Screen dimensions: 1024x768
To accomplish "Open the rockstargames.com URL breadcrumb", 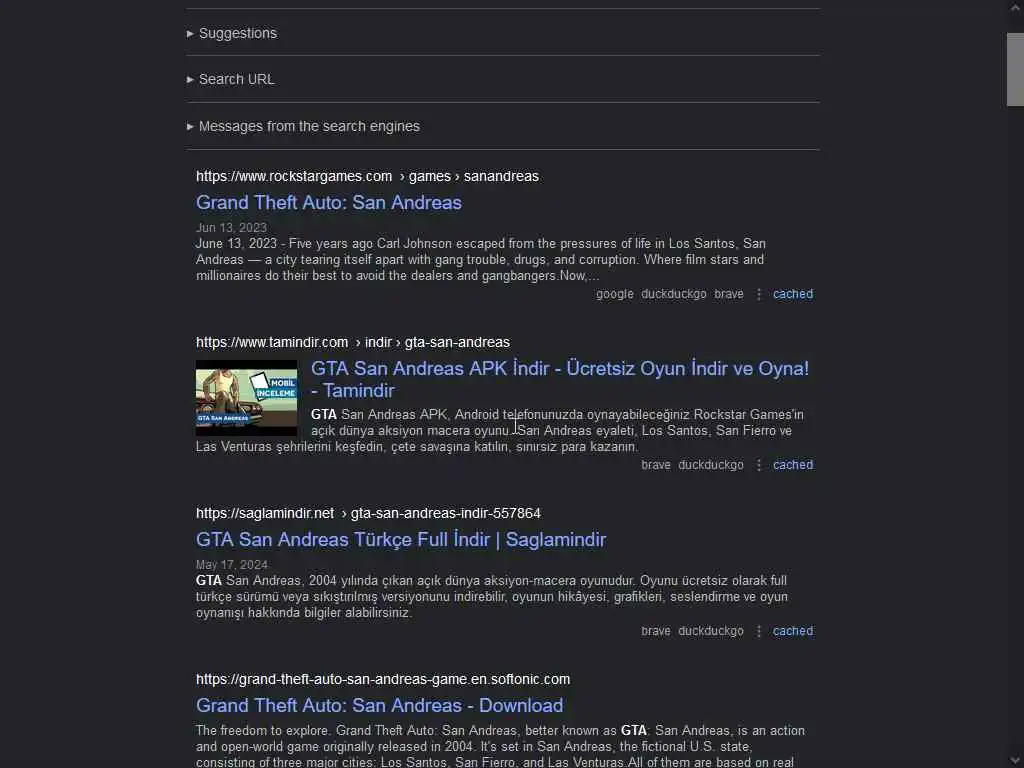I will coord(367,176).
